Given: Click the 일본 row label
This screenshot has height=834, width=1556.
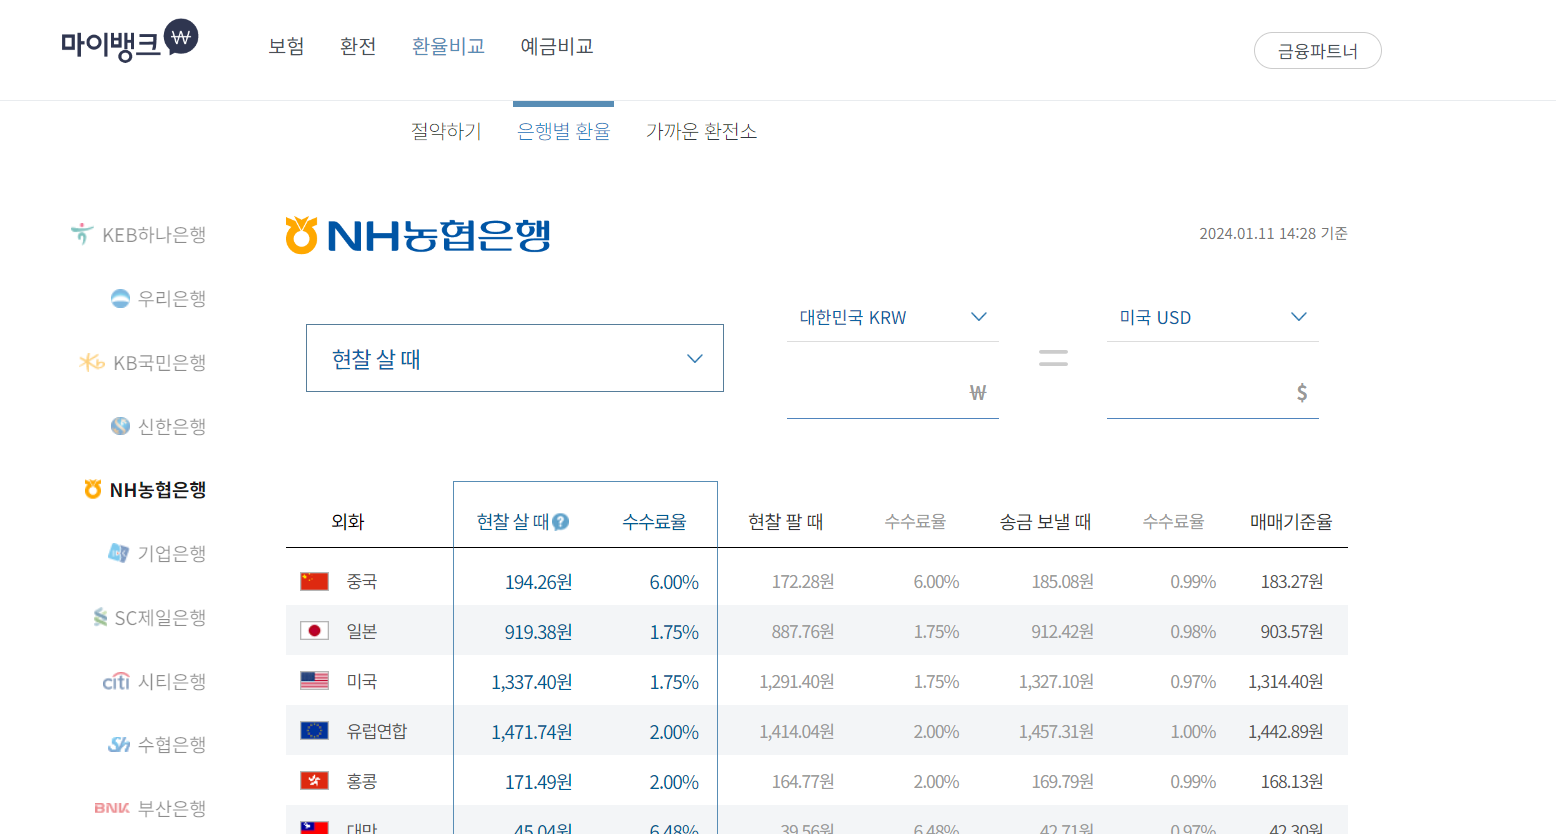Looking at the screenshot, I should [x=362, y=632].
